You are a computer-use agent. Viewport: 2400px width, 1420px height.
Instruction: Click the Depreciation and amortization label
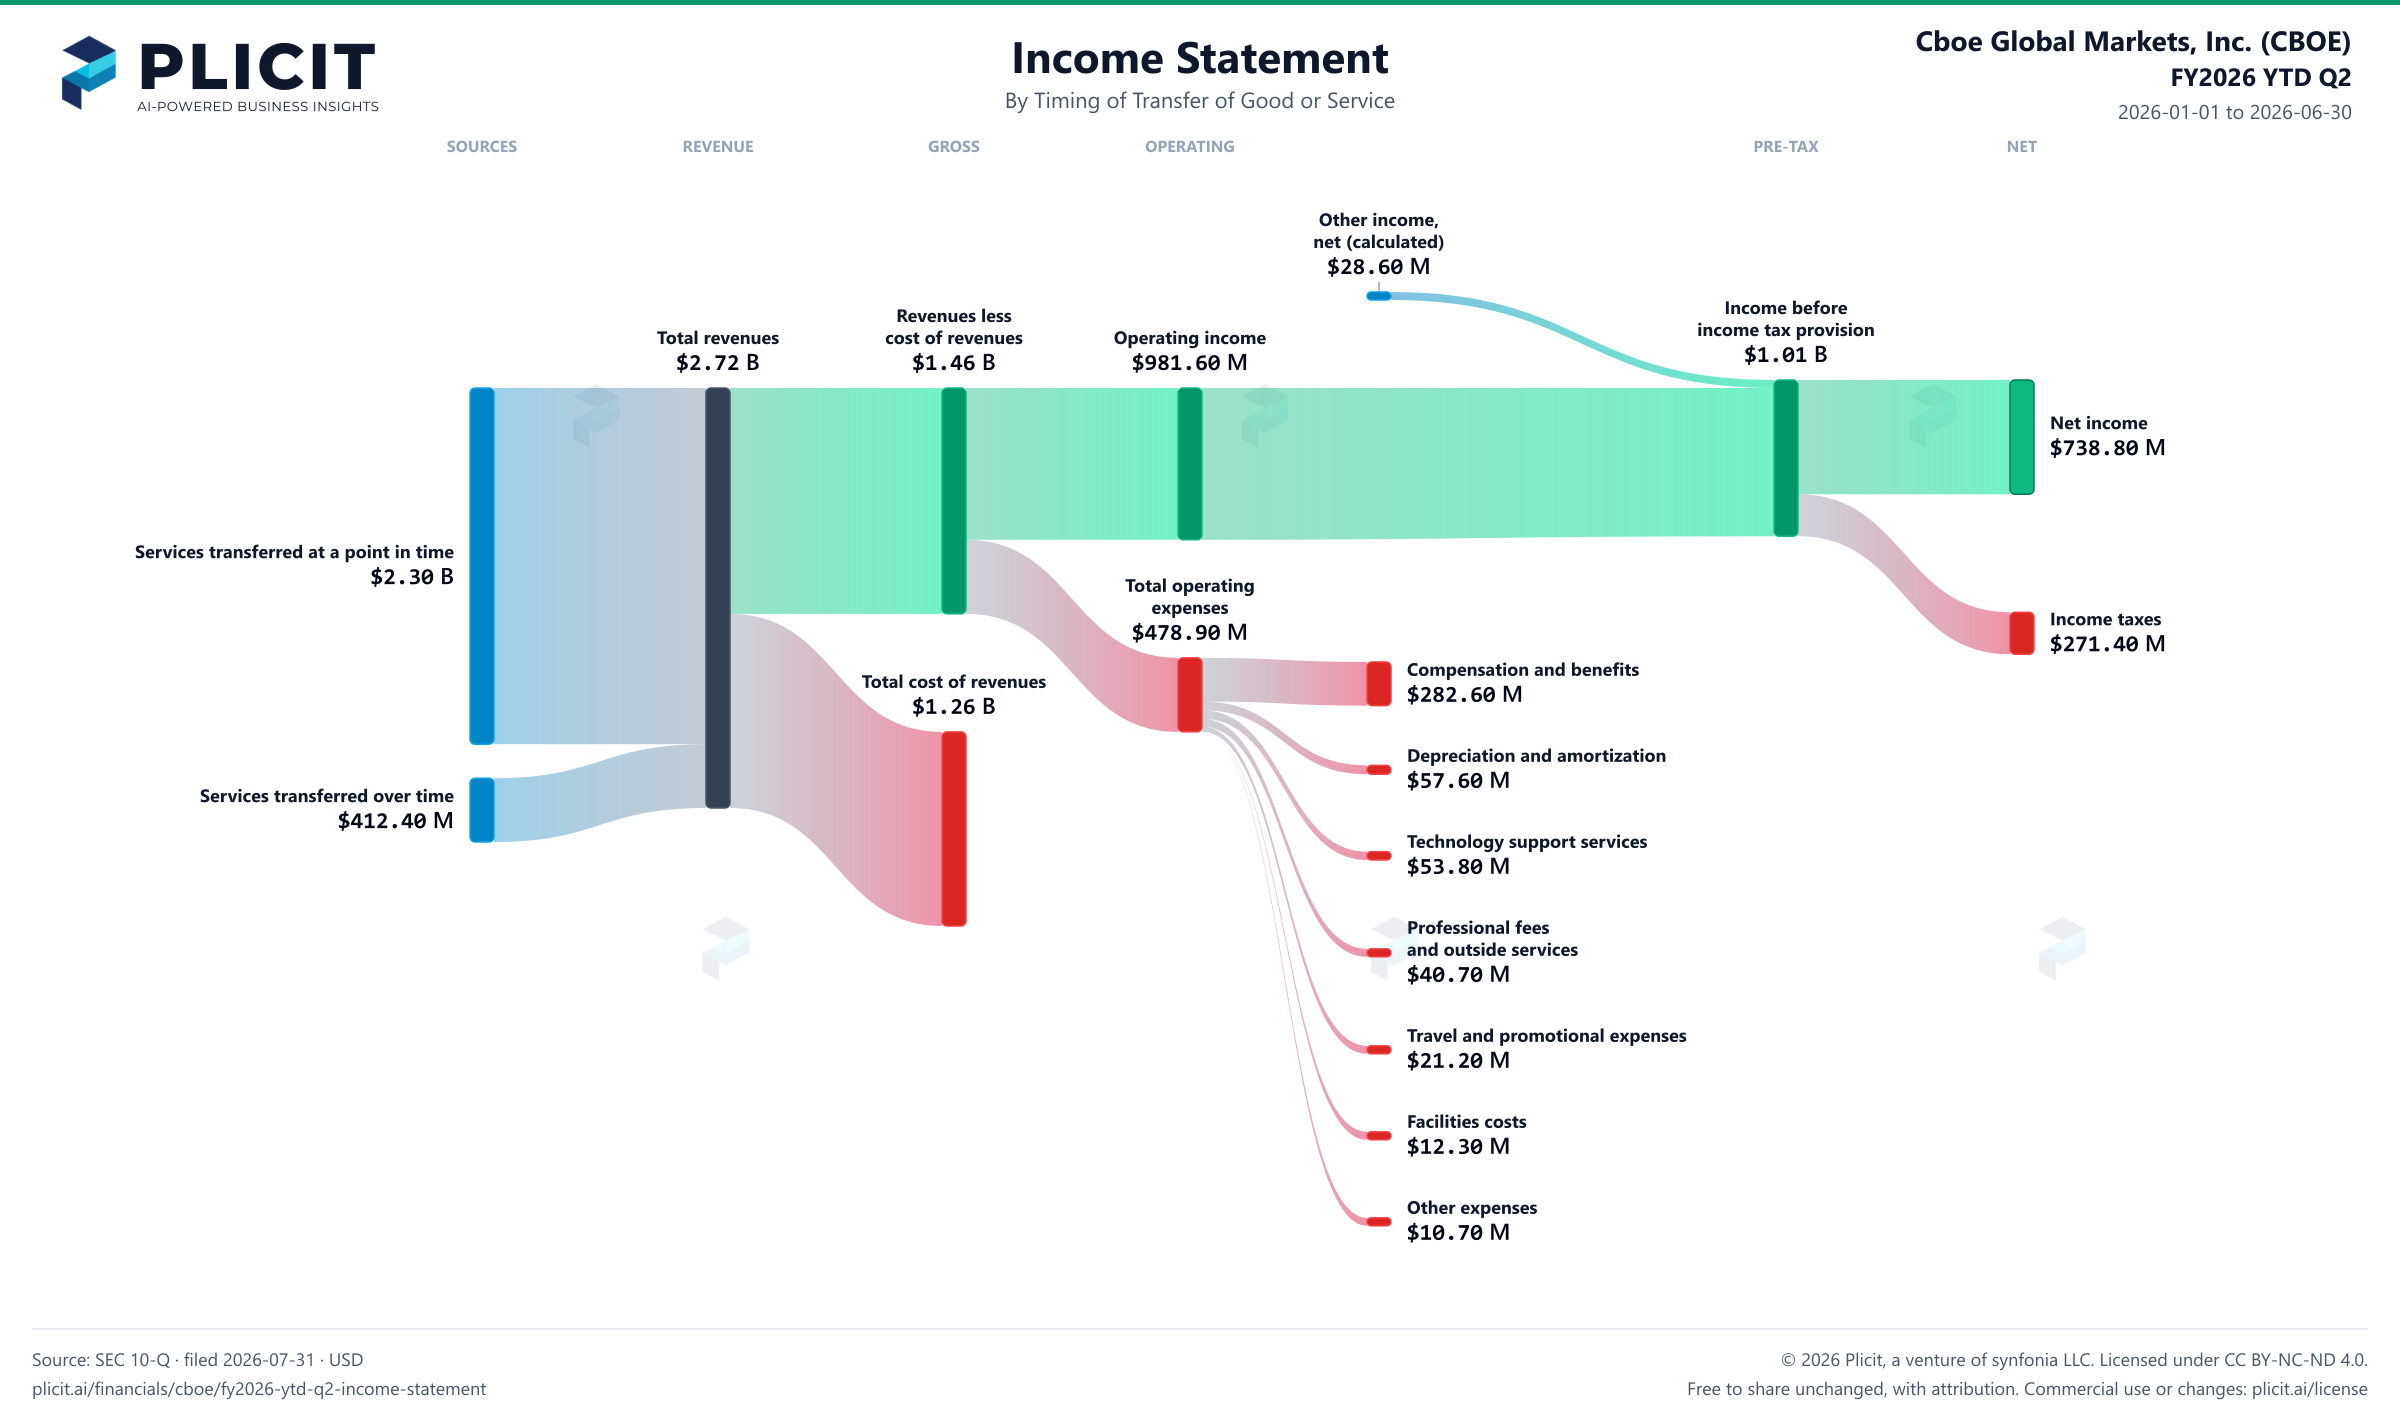tap(1536, 756)
